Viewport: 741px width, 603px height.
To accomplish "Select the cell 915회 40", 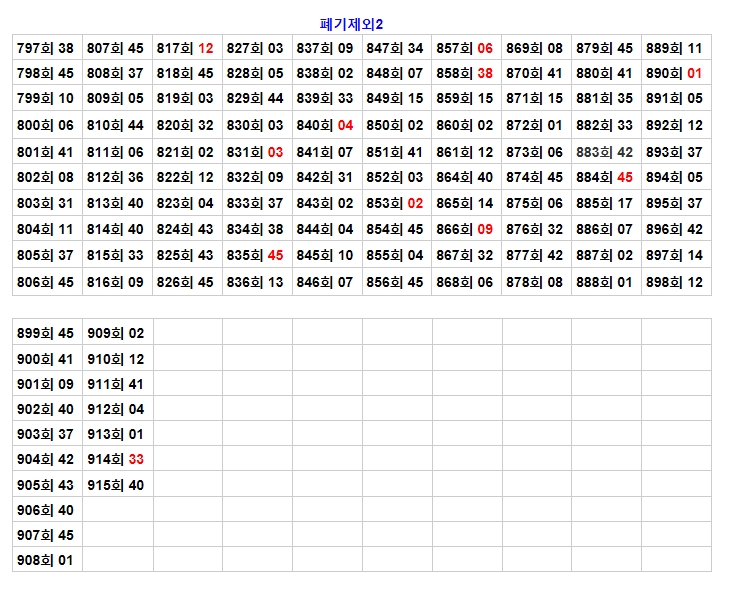I will tap(116, 485).
